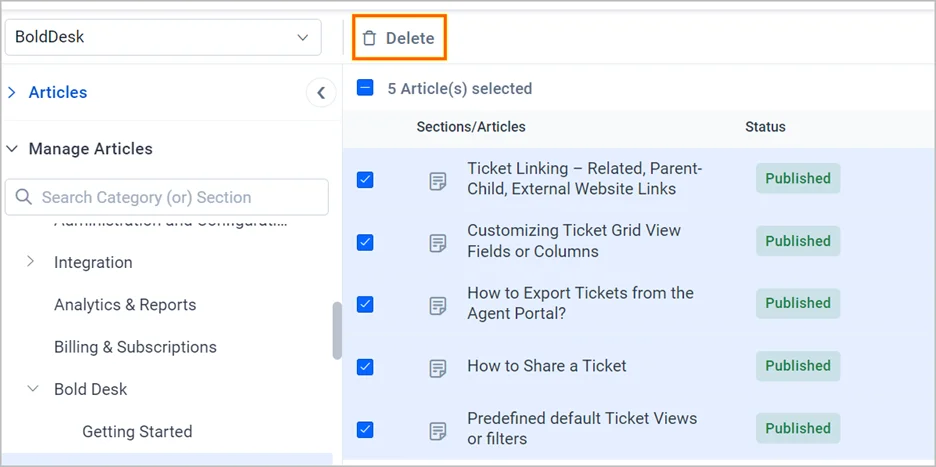This screenshot has height=467, width=936.
Task: Click the Customizing Ticket Grid View article icon
Action: tap(437, 243)
